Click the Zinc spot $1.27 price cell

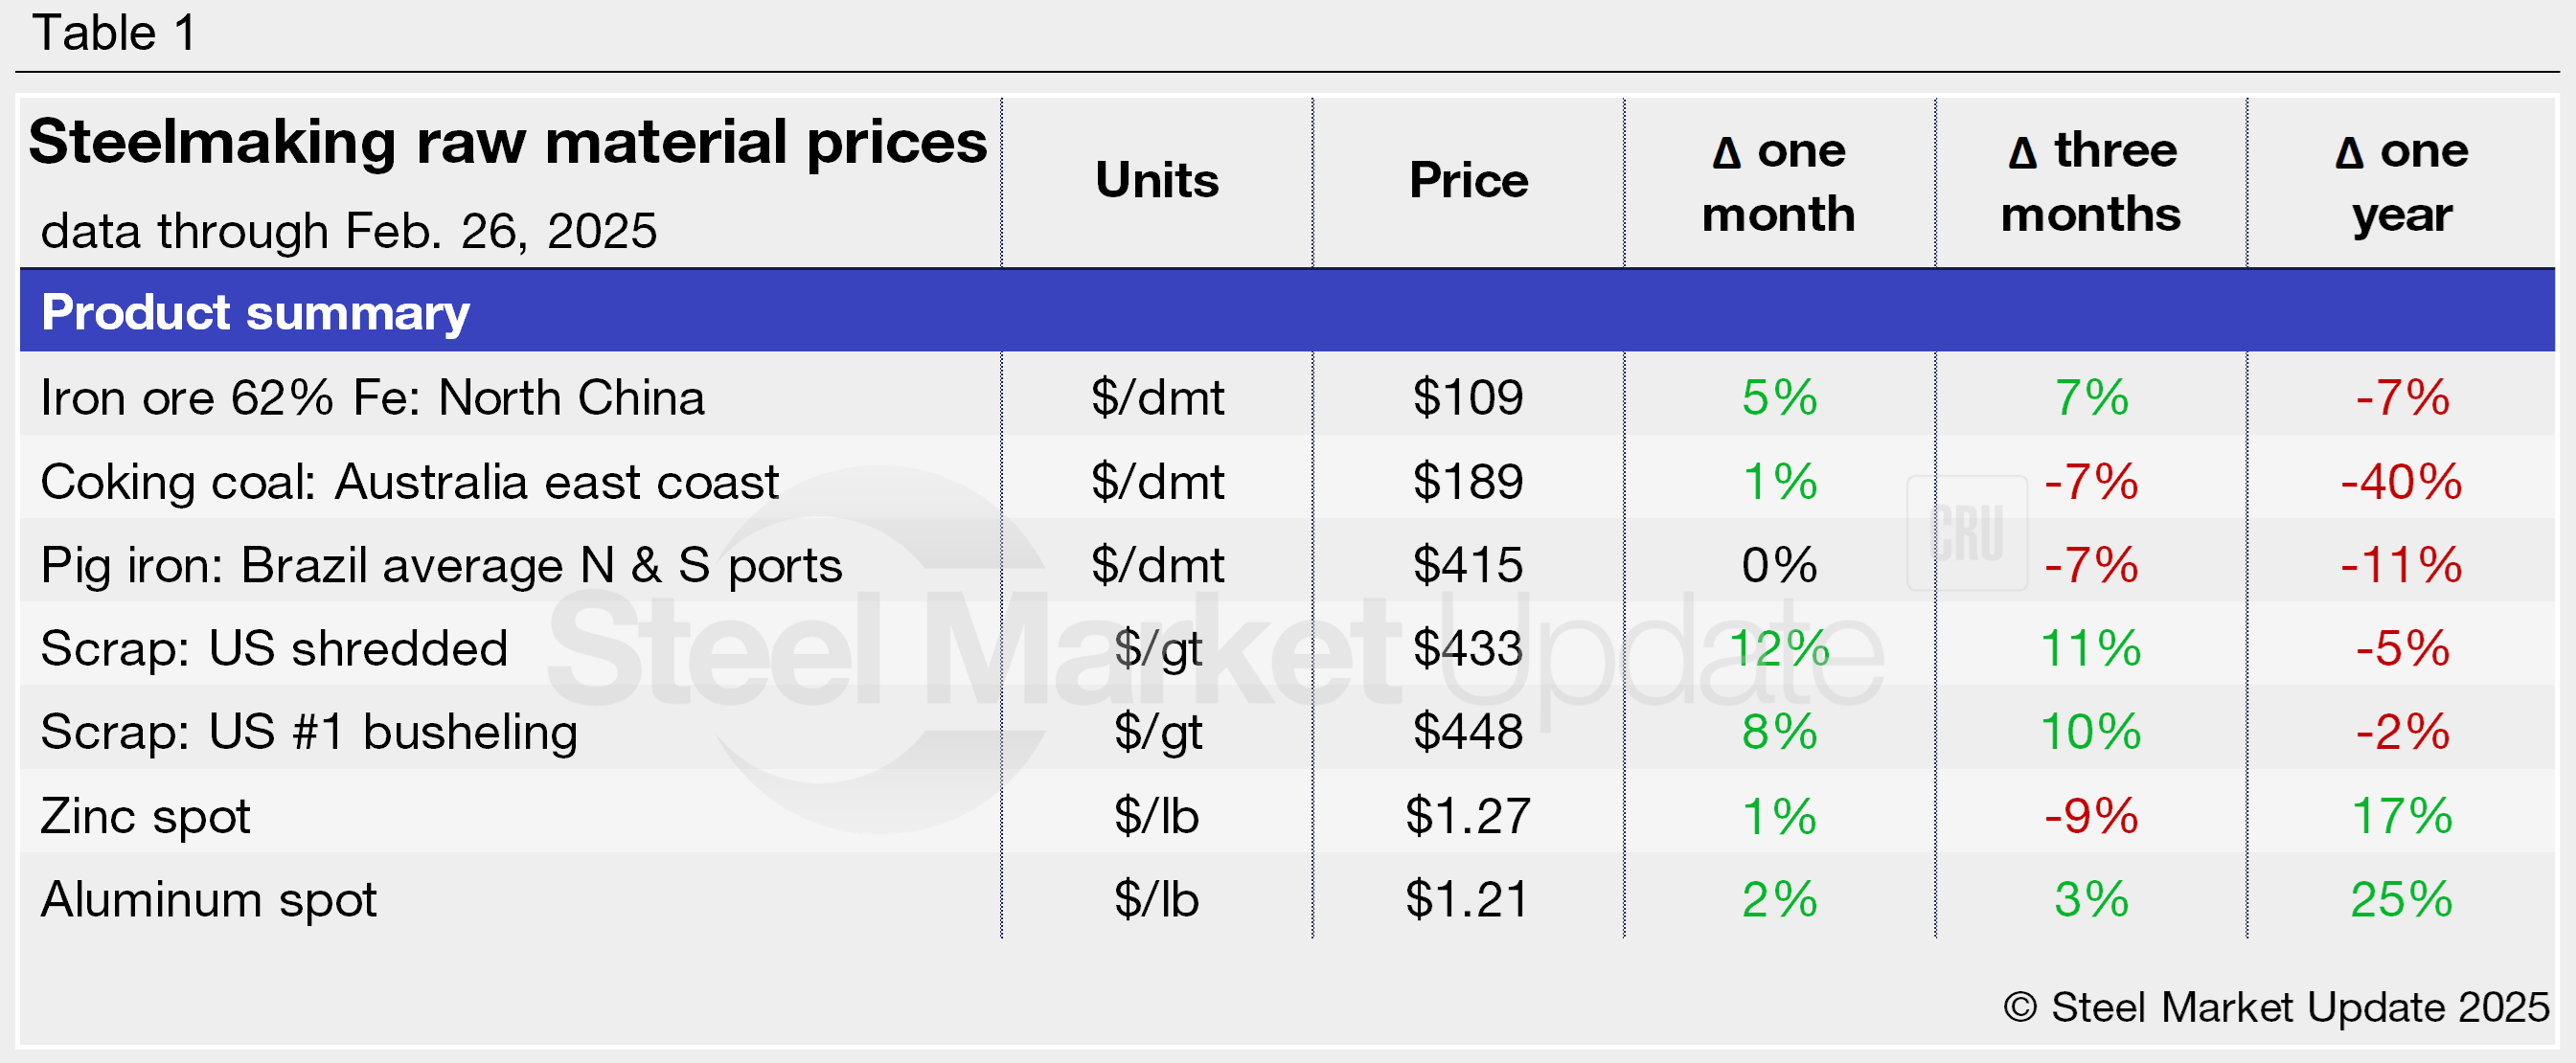tap(1468, 816)
